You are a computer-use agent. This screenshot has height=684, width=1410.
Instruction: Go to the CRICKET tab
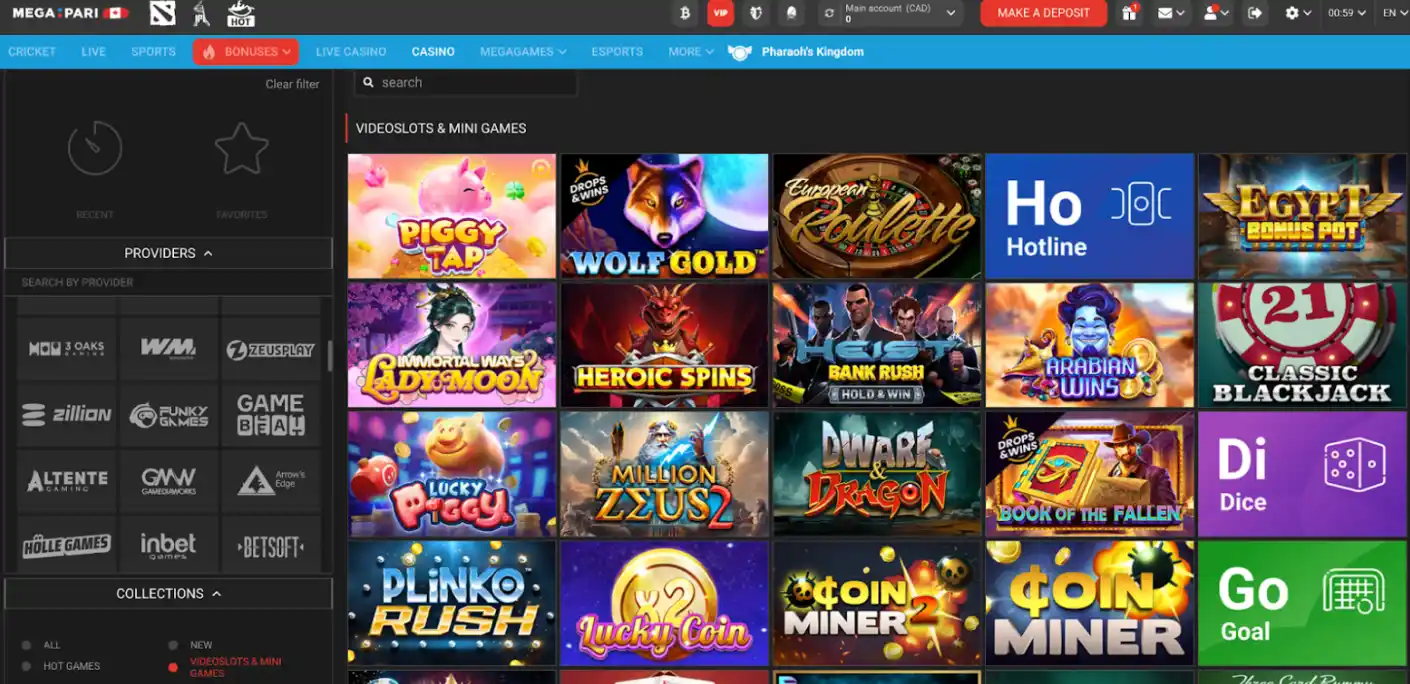point(32,52)
